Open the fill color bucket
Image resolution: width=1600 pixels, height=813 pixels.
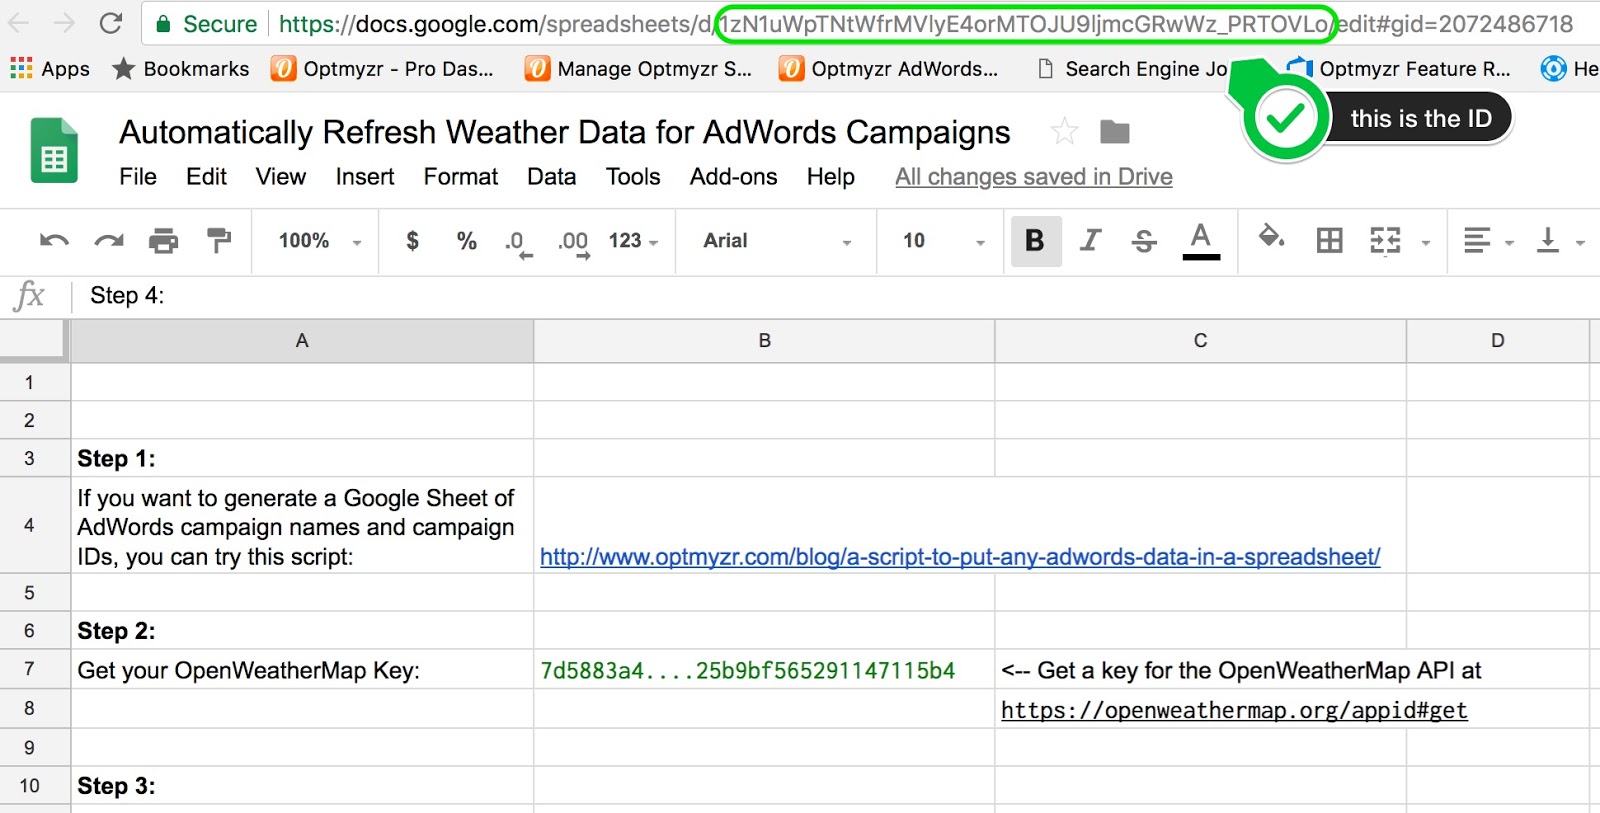[x=1271, y=238]
